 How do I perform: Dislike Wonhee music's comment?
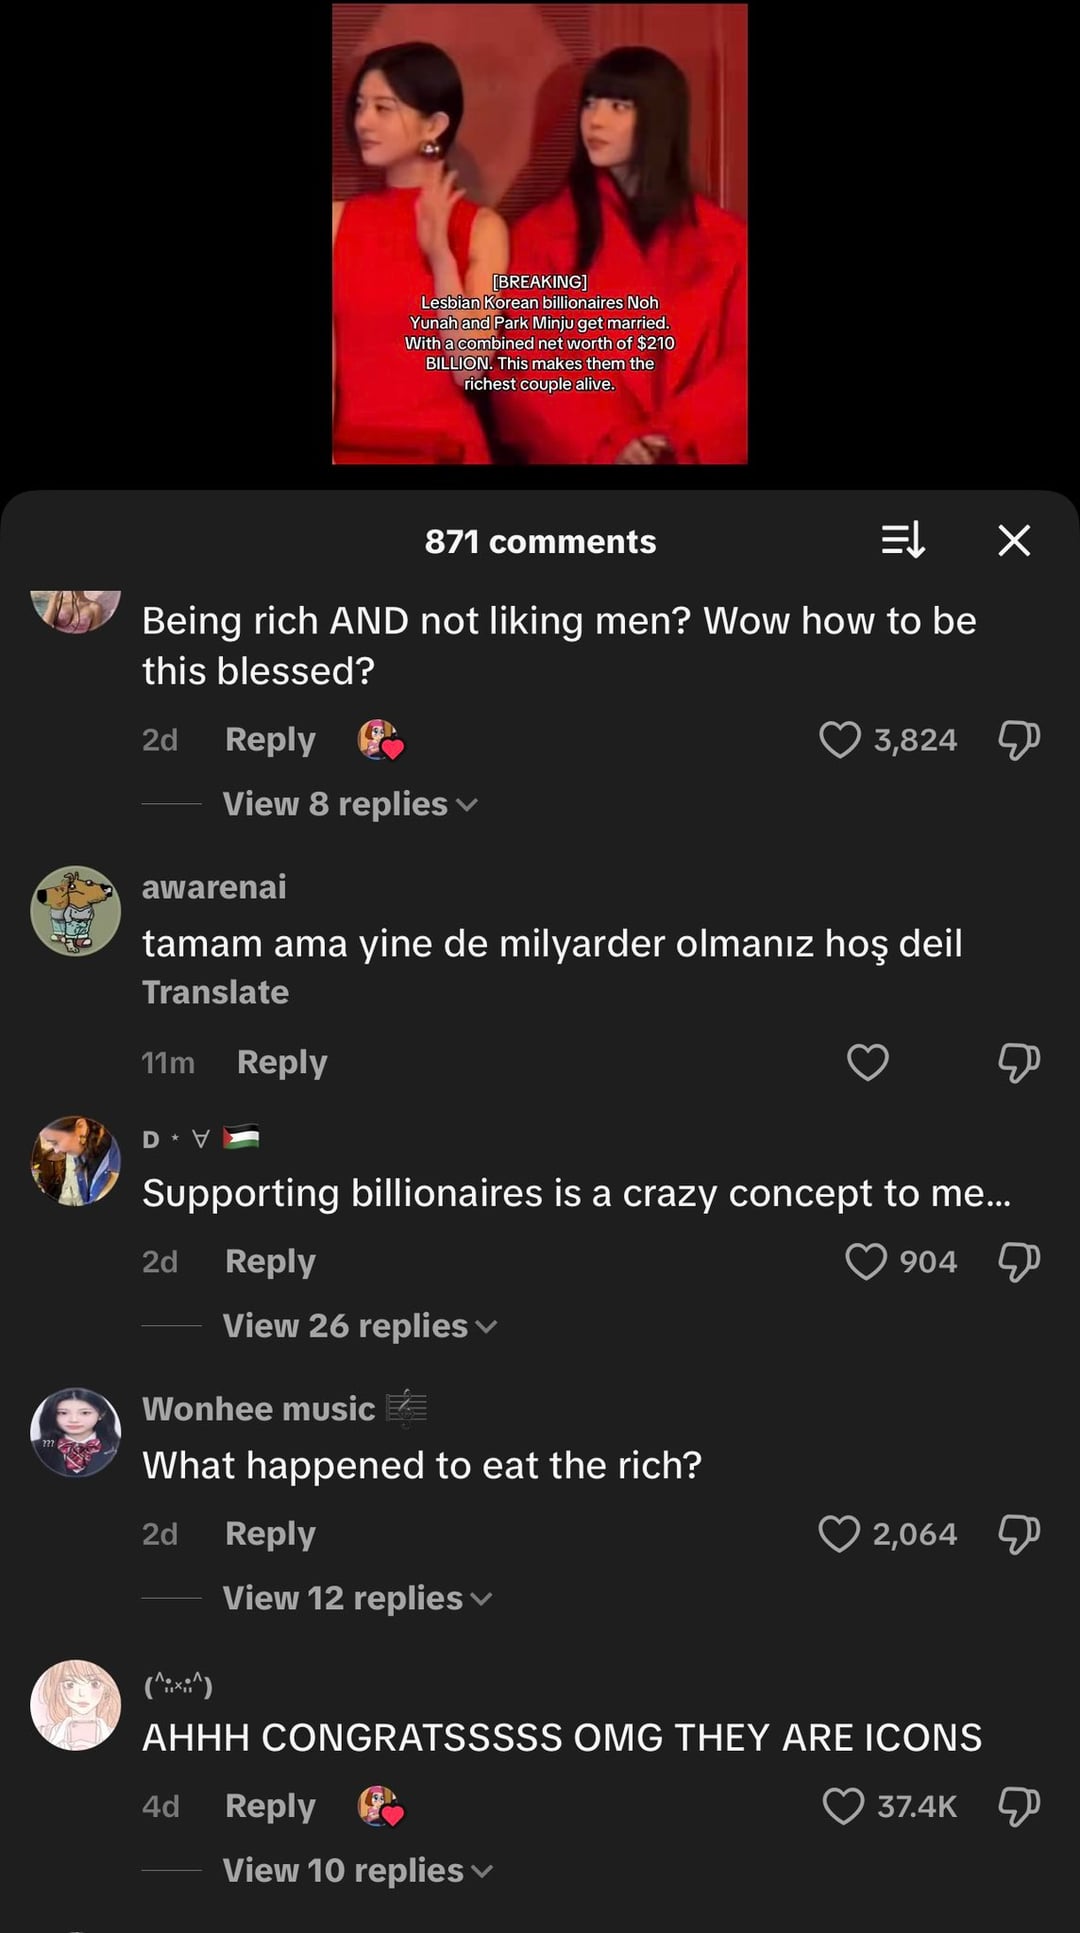tap(1019, 1534)
